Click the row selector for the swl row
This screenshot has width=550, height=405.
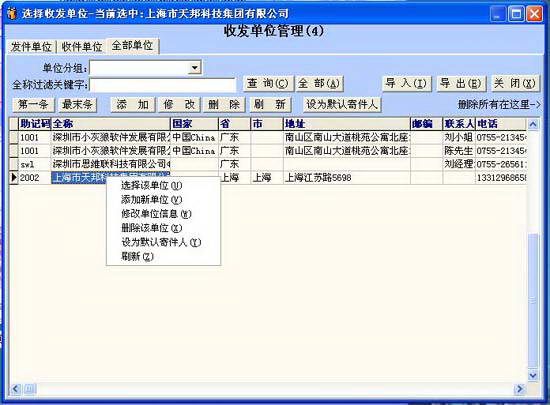pos(14,164)
